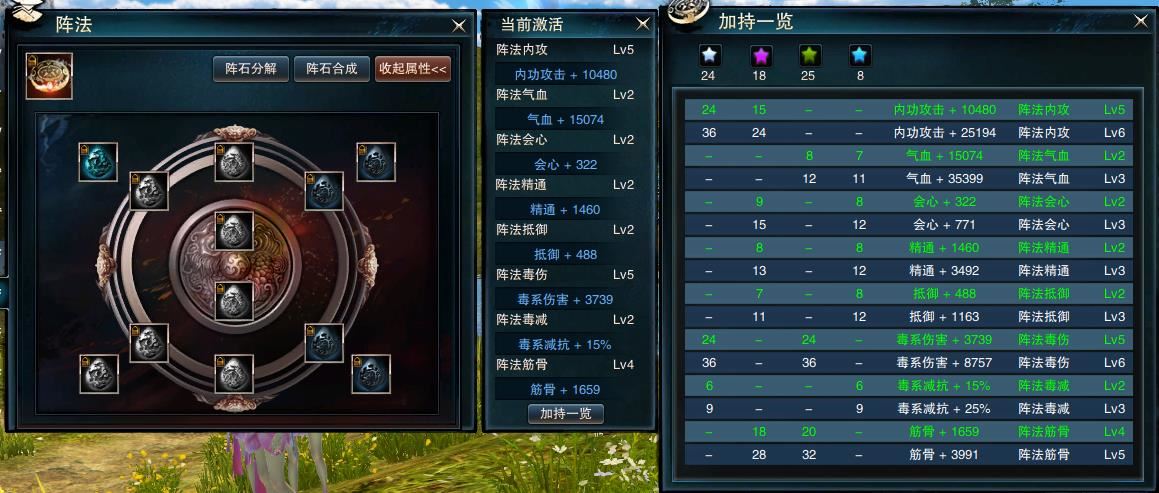Image resolution: width=1159 pixels, height=493 pixels.
Task: Click the green star icon above 25
Action: [x=809, y=55]
